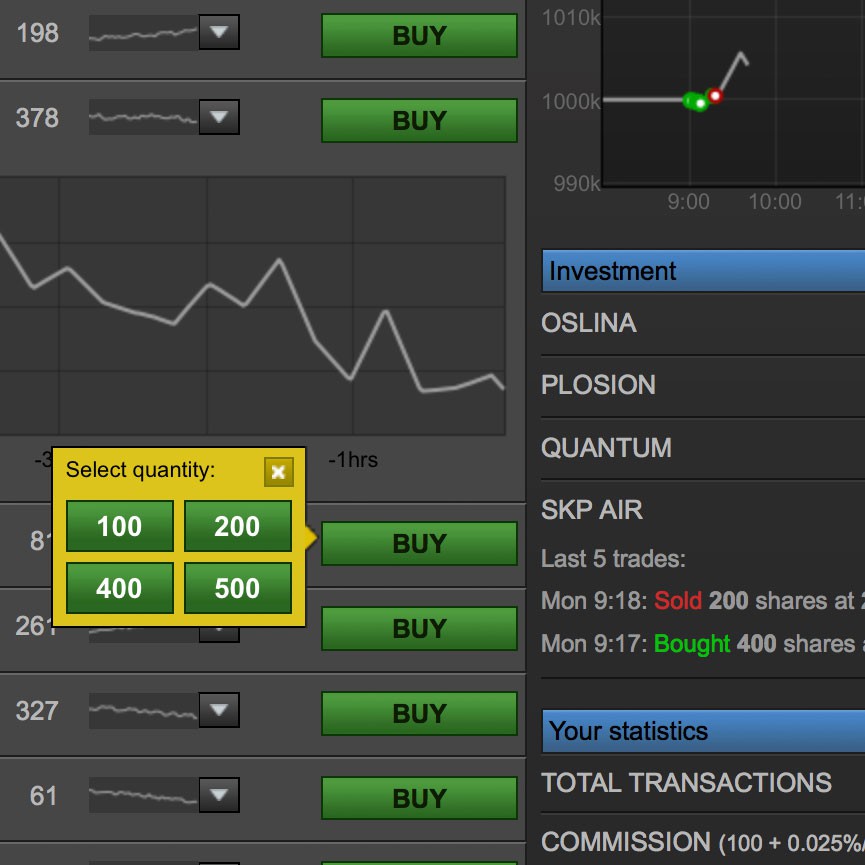
Task: Select quantity 100 shares
Action: [119, 527]
